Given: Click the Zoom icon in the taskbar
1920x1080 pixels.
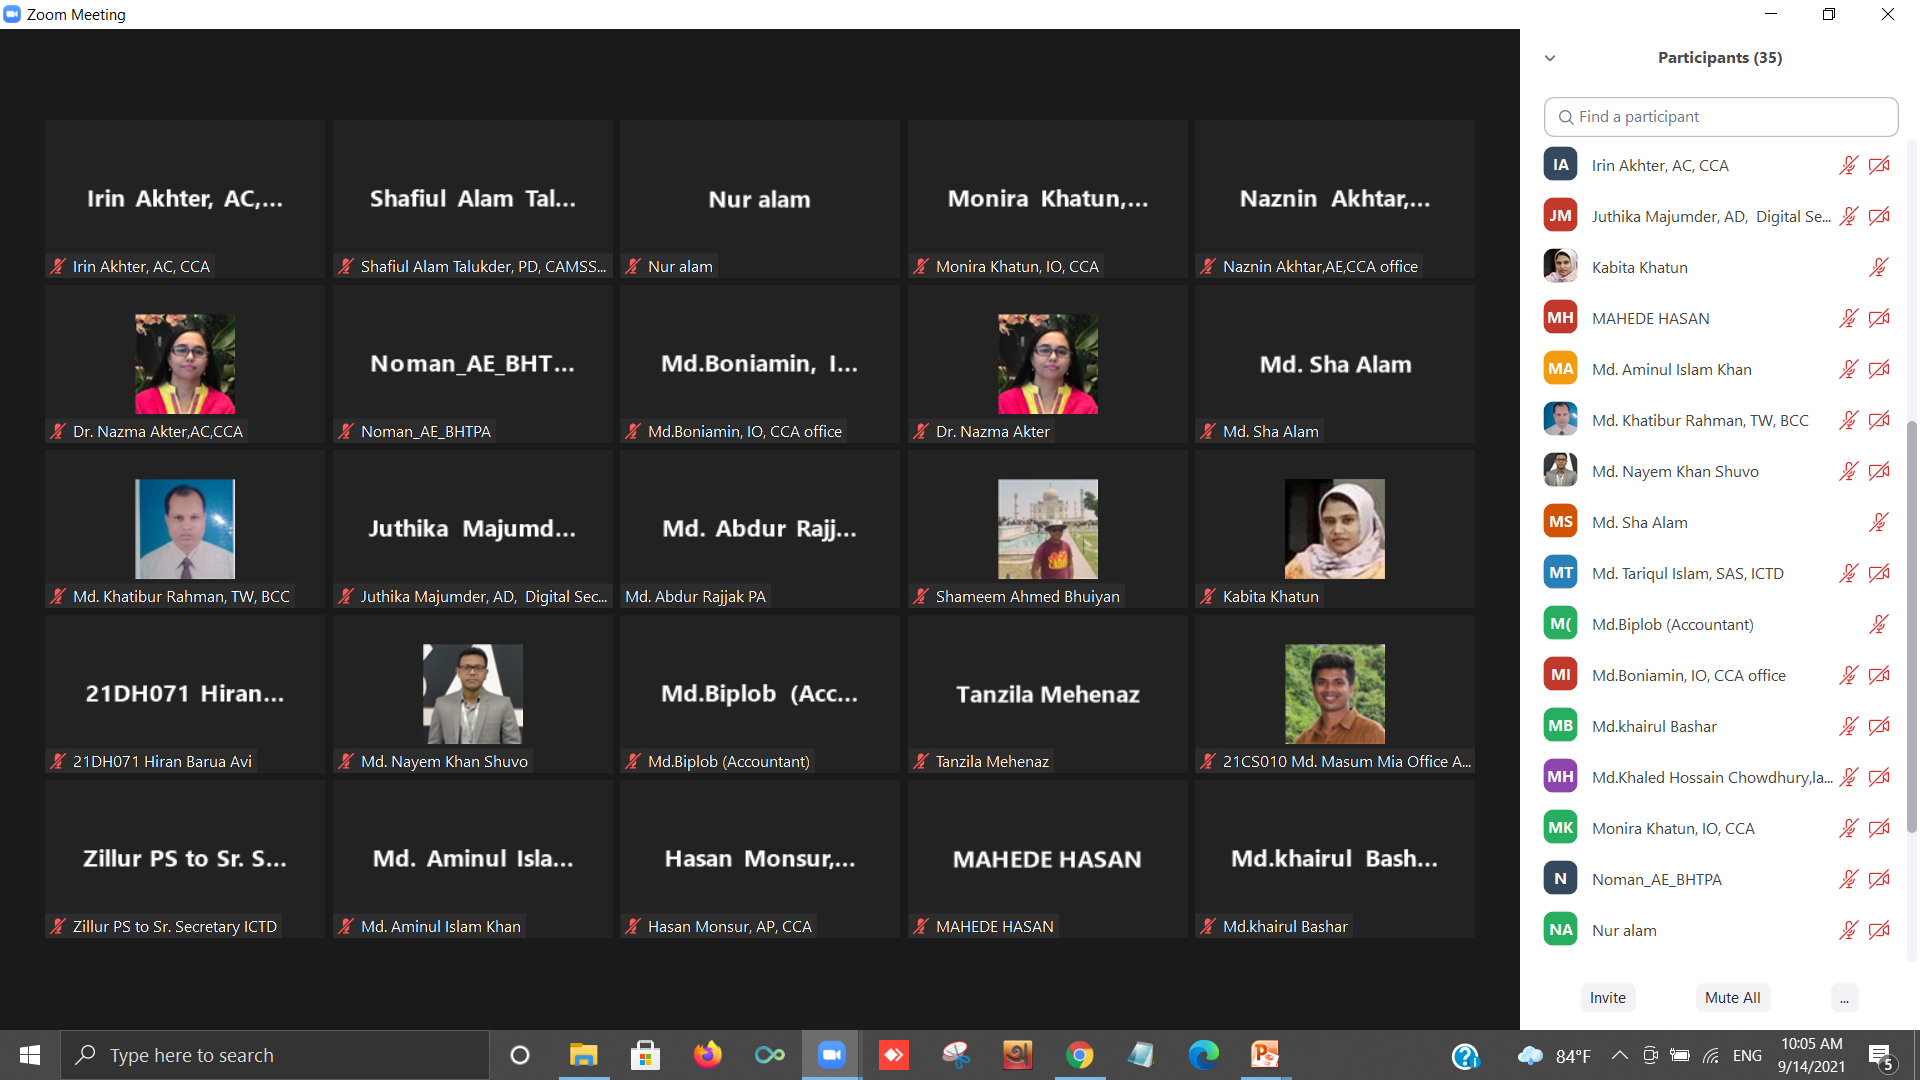Looking at the screenshot, I should click(x=831, y=1055).
